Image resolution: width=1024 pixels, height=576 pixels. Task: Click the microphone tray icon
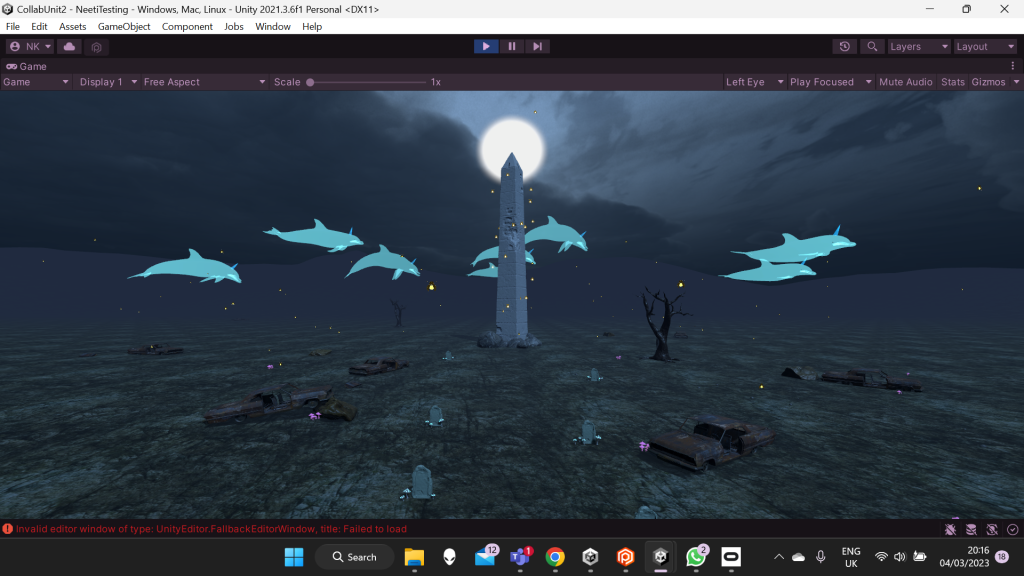820,557
